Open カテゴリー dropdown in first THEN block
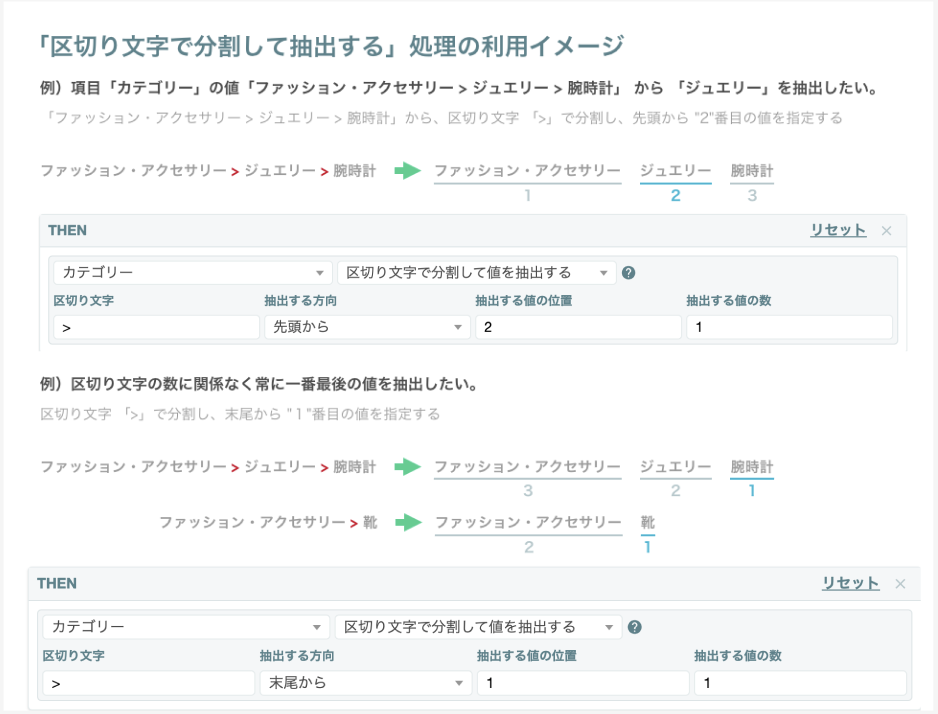The height and width of the screenshot is (714, 938). click(193, 273)
